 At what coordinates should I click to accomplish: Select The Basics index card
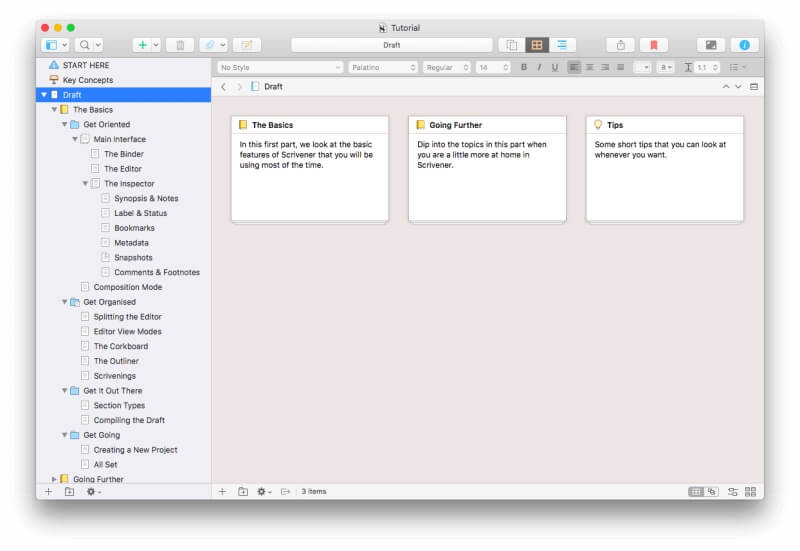(x=310, y=169)
